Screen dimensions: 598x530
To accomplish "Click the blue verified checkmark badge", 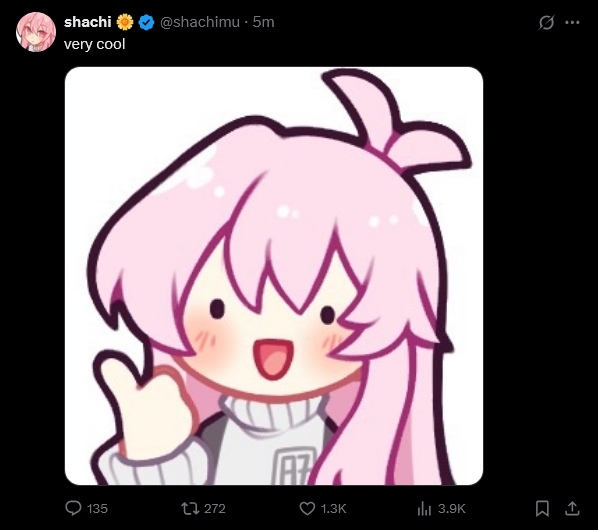I will tap(146, 22).
